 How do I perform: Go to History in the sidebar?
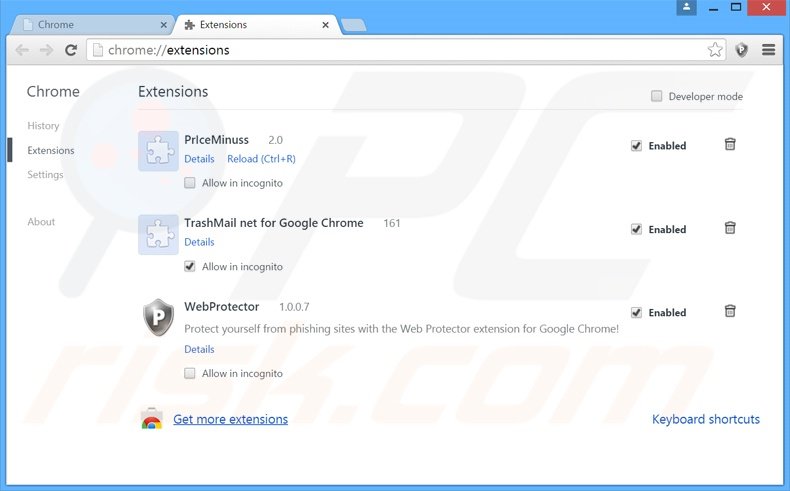pos(43,126)
